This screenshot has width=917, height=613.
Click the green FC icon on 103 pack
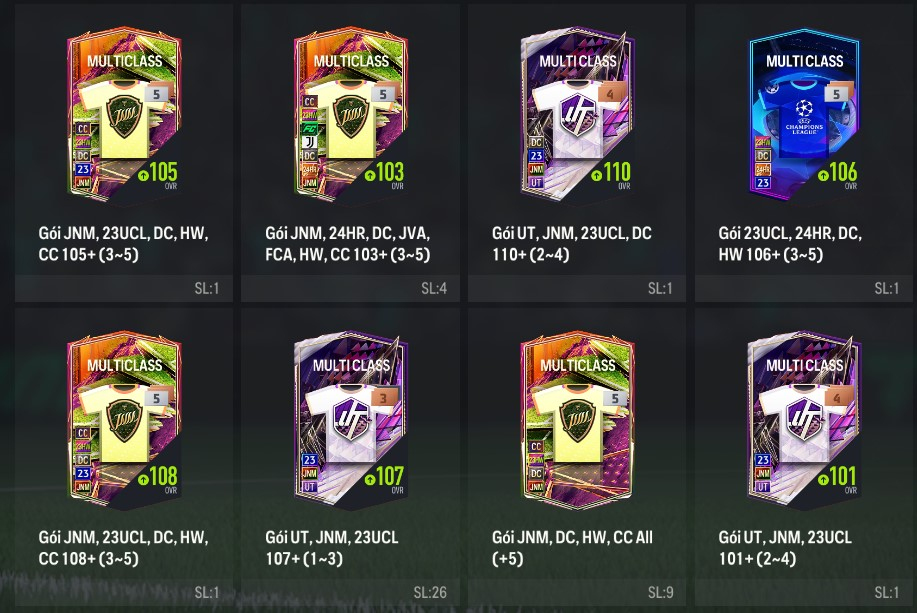pyautogui.click(x=309, y=129)
